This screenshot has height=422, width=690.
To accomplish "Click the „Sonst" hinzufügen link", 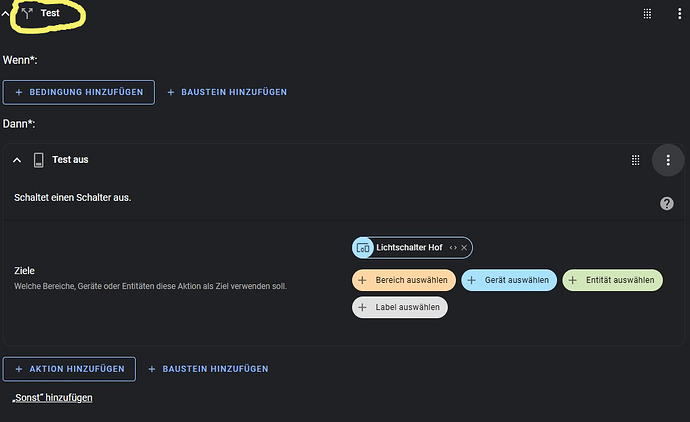I will pos(52,398).
